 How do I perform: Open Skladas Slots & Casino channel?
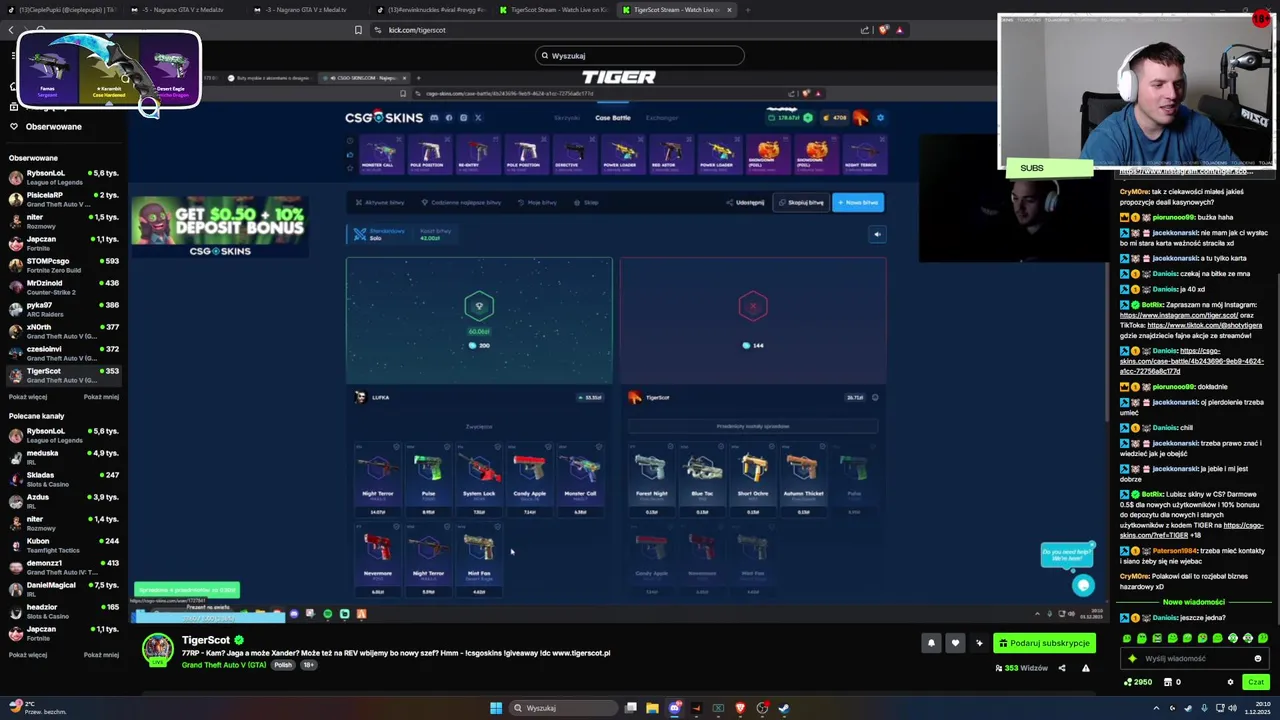point(63,479)
